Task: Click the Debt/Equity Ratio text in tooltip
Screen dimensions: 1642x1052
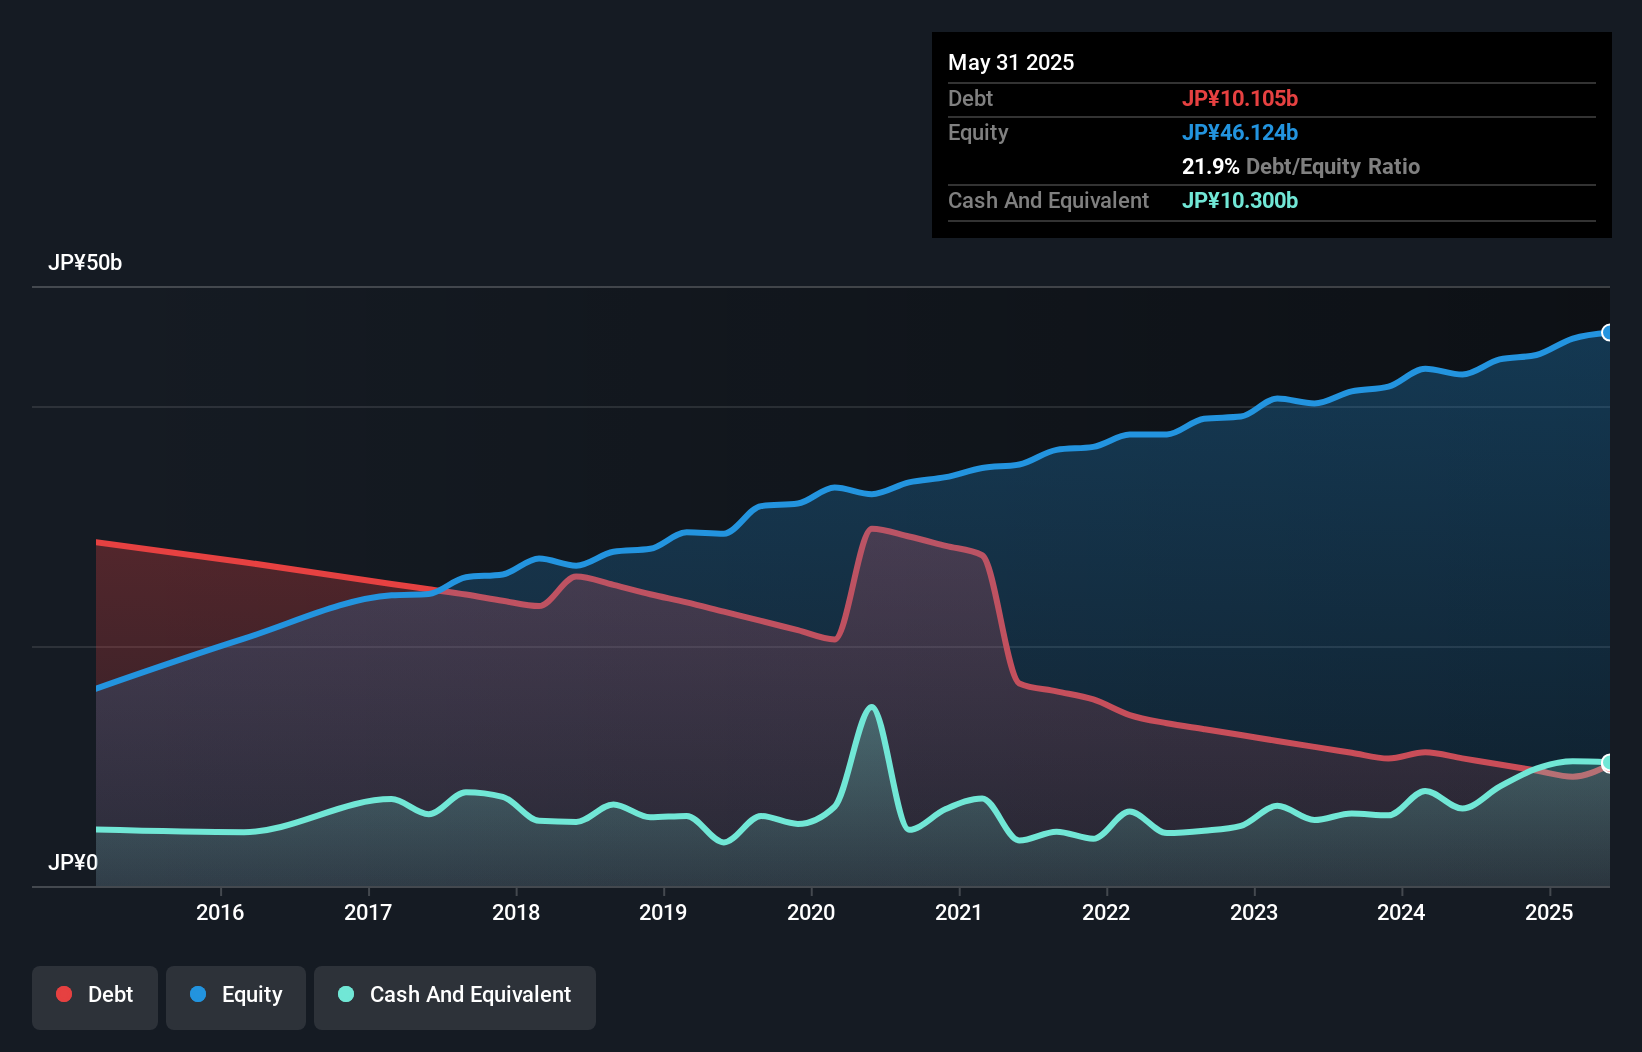Action: (1333, 167)
